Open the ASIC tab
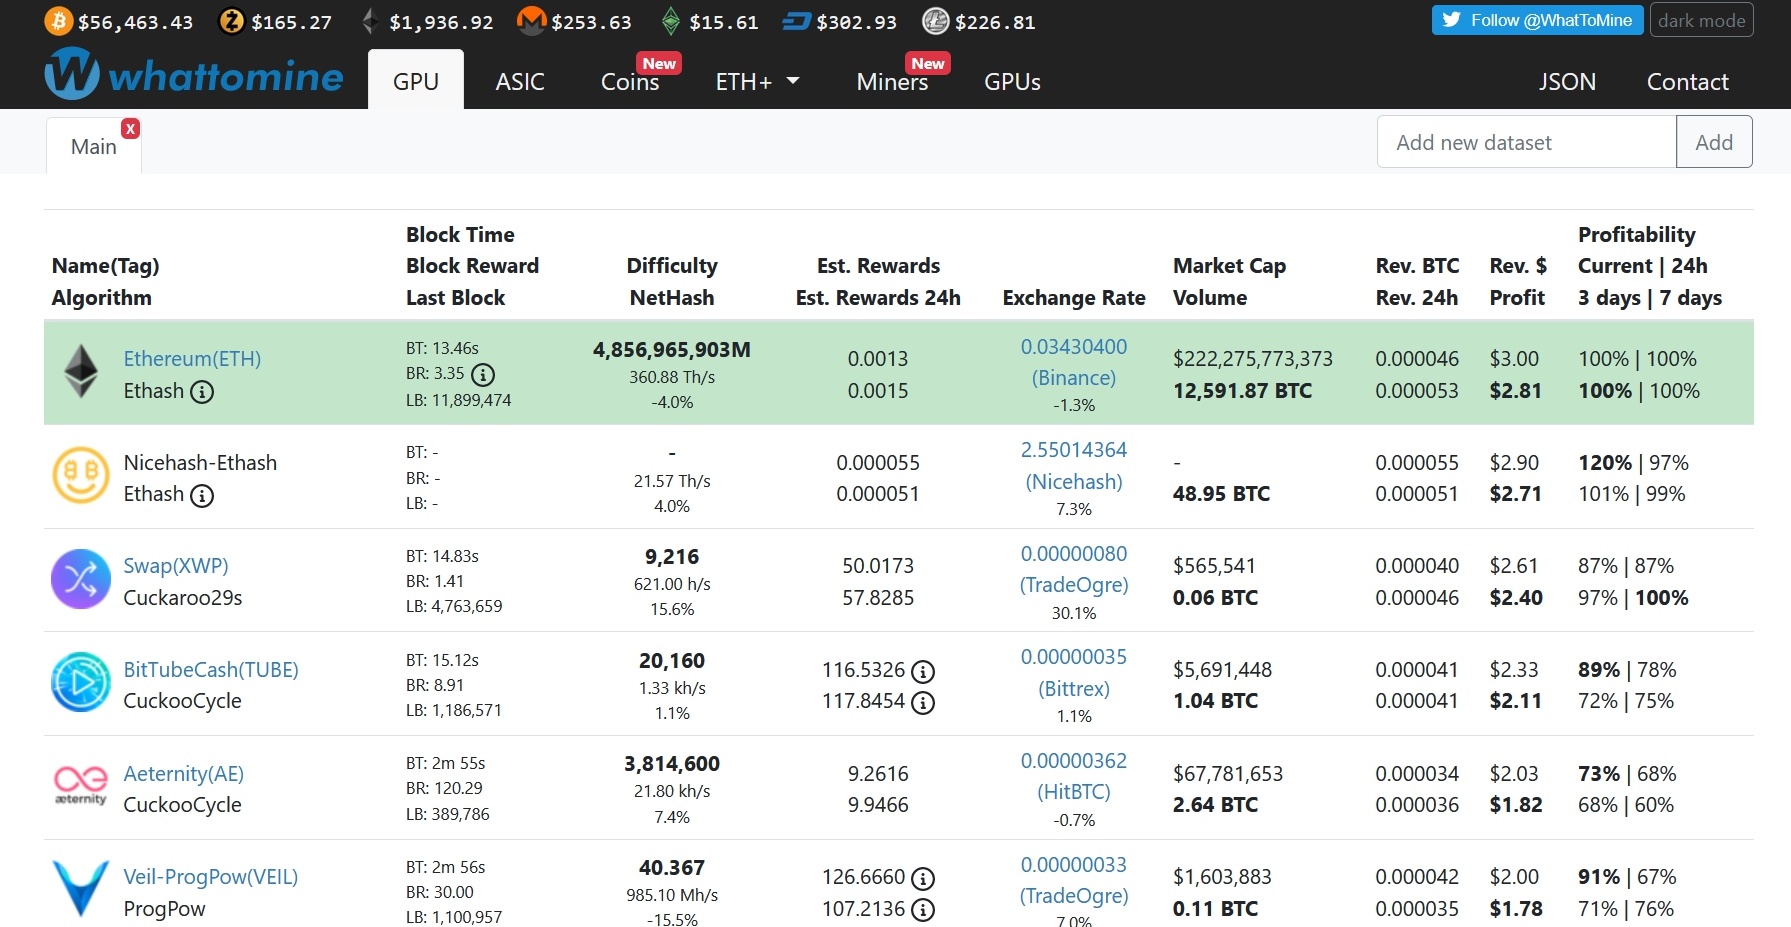Screen dimensions: 1791x927 (520, 82)
